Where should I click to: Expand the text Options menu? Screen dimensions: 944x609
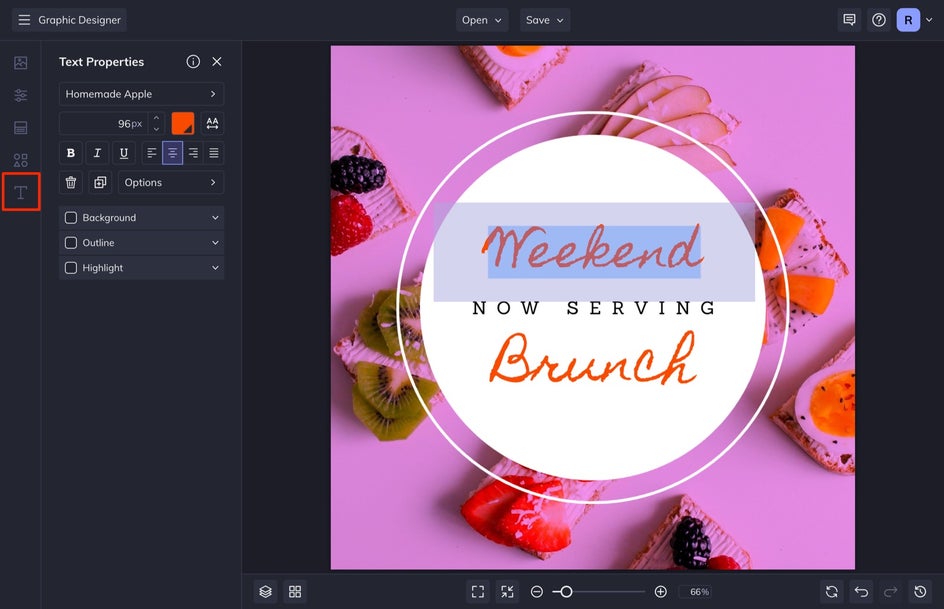pos(170,183)
